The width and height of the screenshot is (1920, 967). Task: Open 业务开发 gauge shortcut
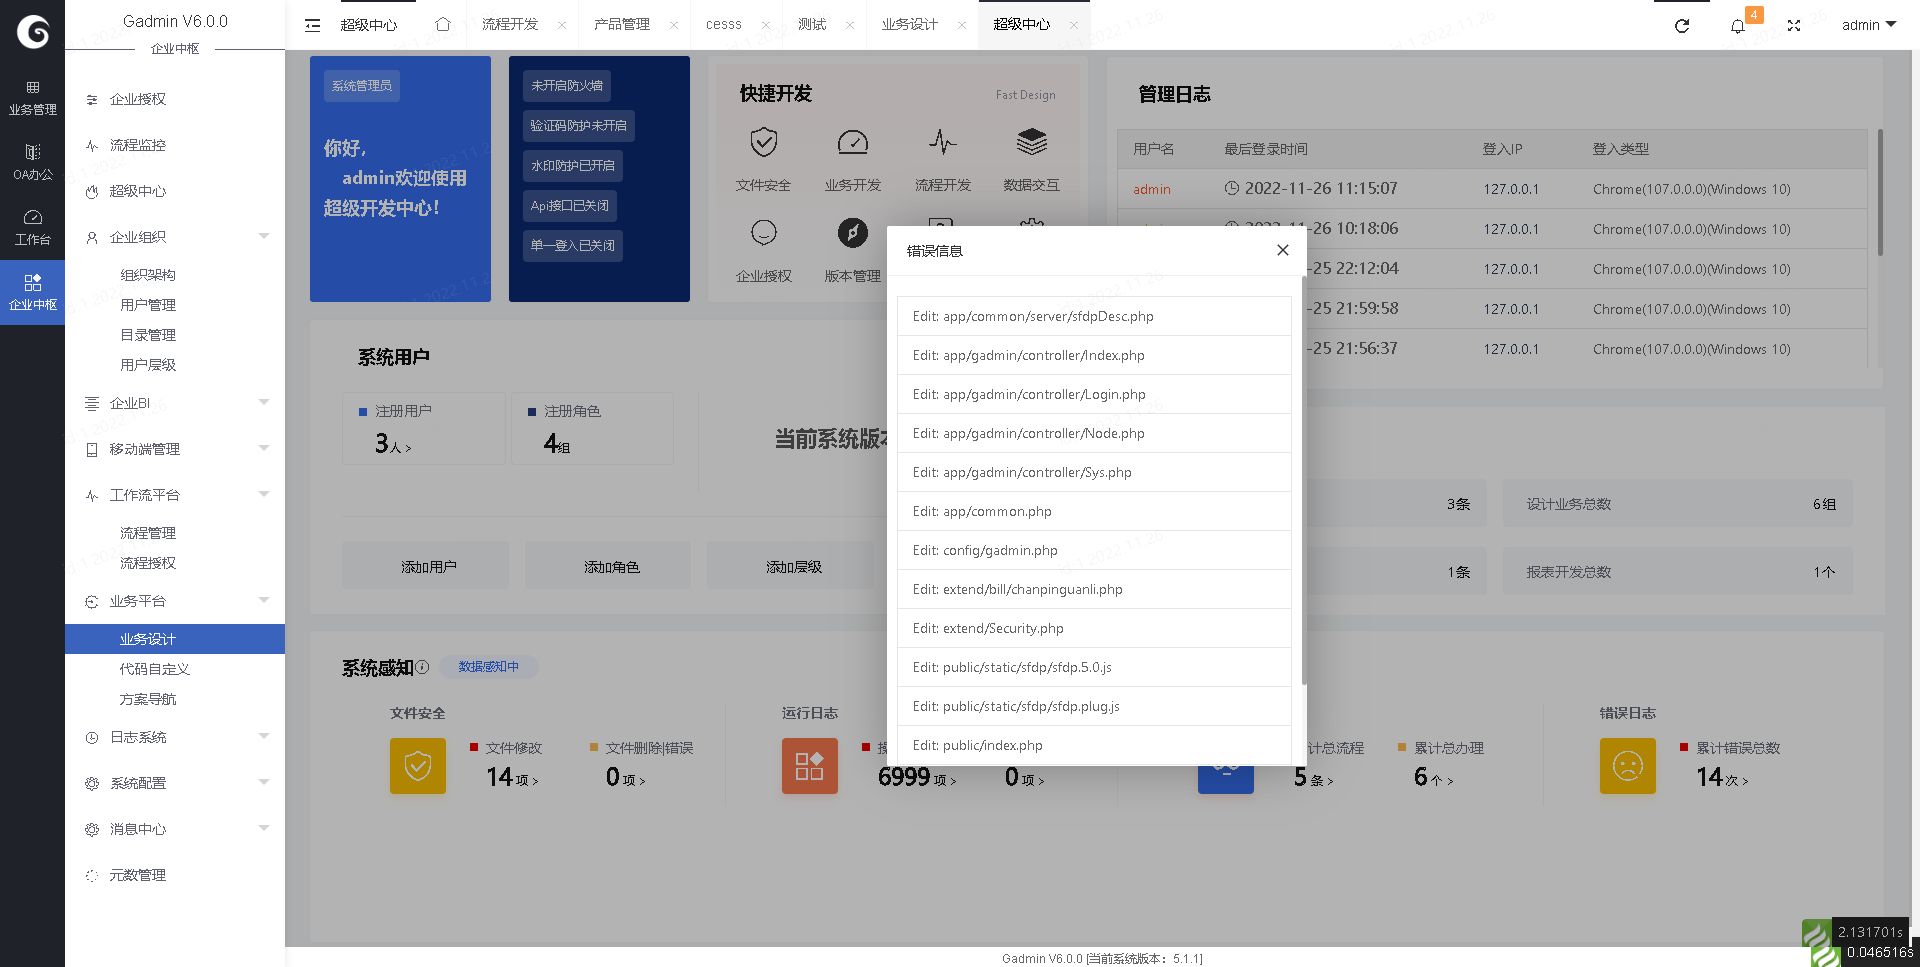(x=853, y=142)
